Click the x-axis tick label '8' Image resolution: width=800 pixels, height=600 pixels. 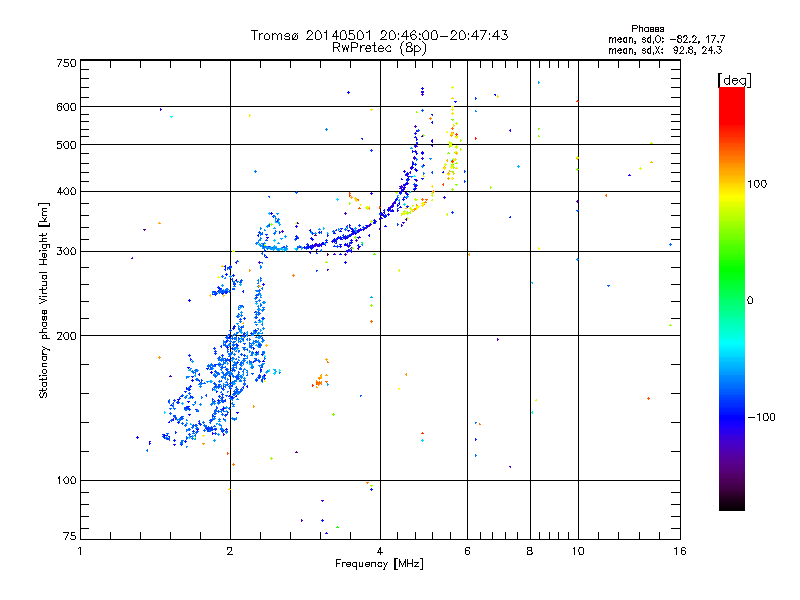point(530,551)
